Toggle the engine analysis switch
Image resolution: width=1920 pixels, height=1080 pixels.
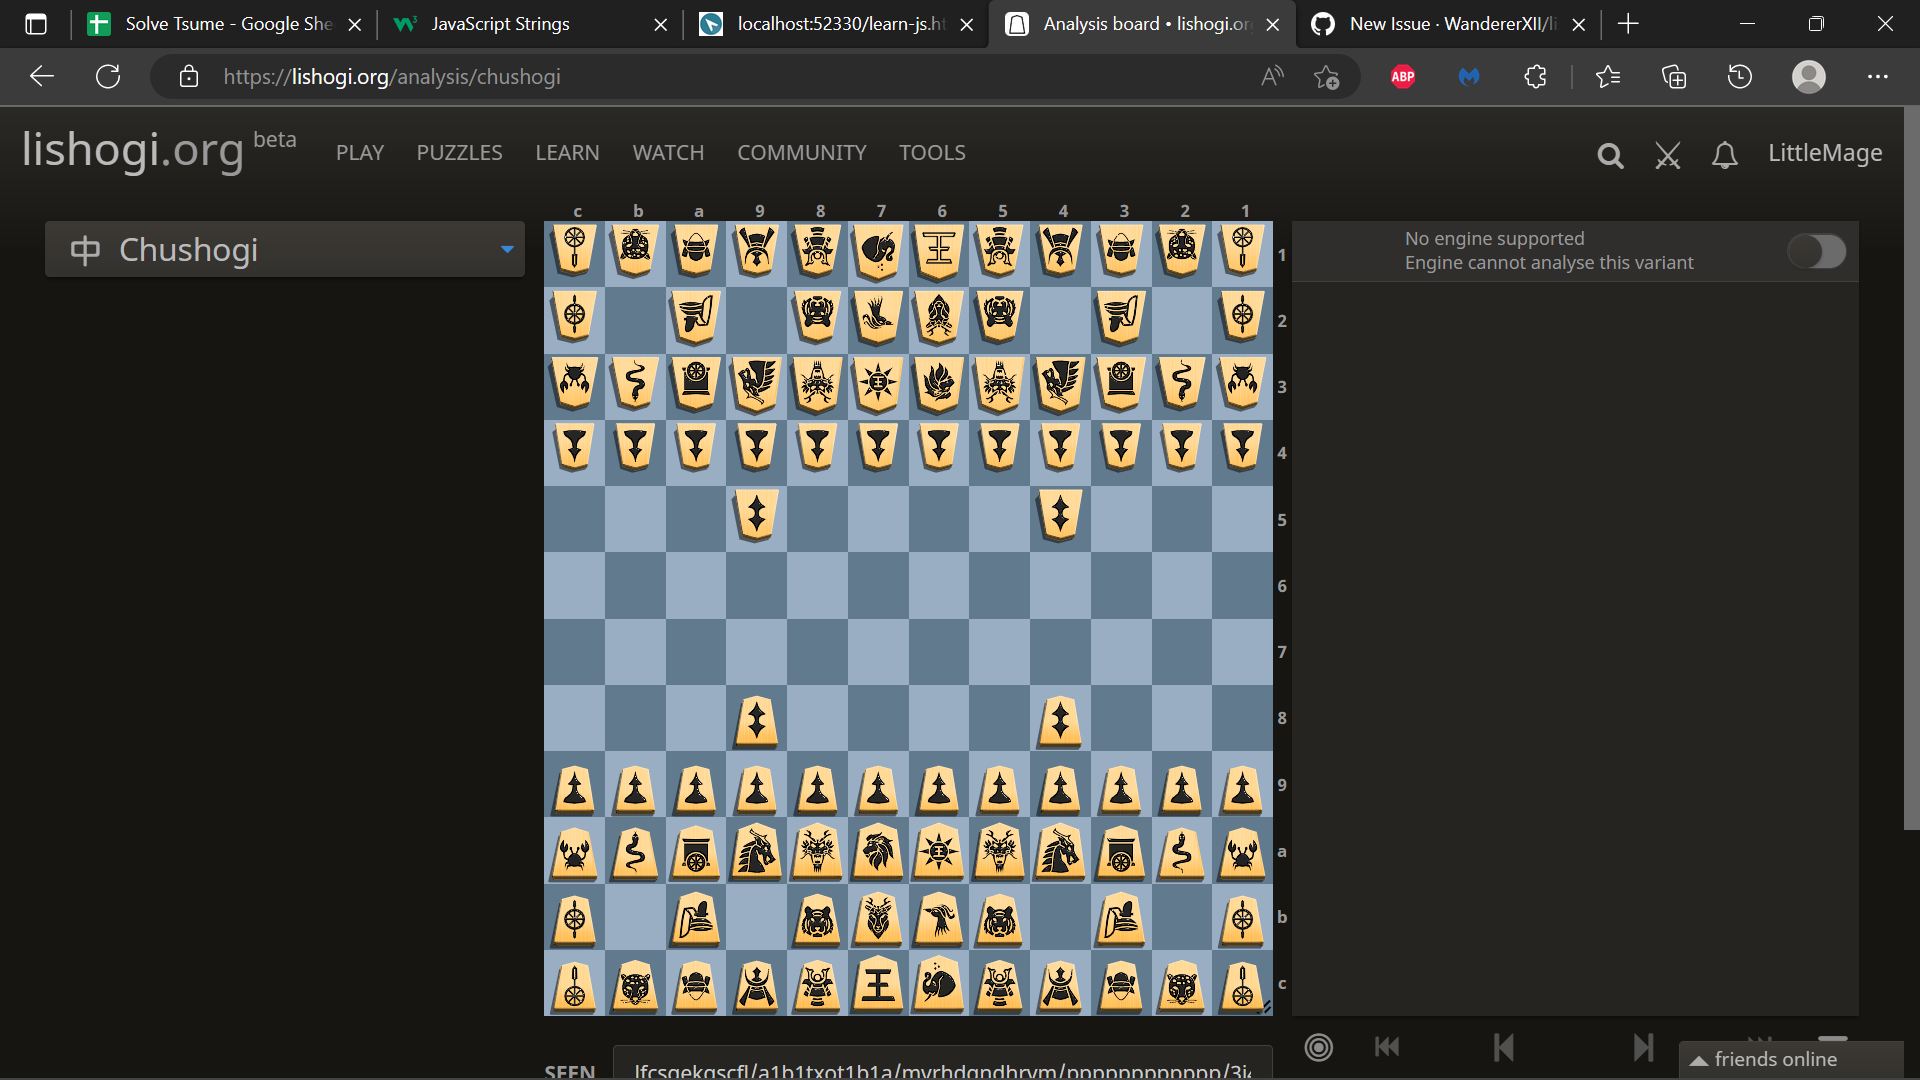(x=1816, y=251)
